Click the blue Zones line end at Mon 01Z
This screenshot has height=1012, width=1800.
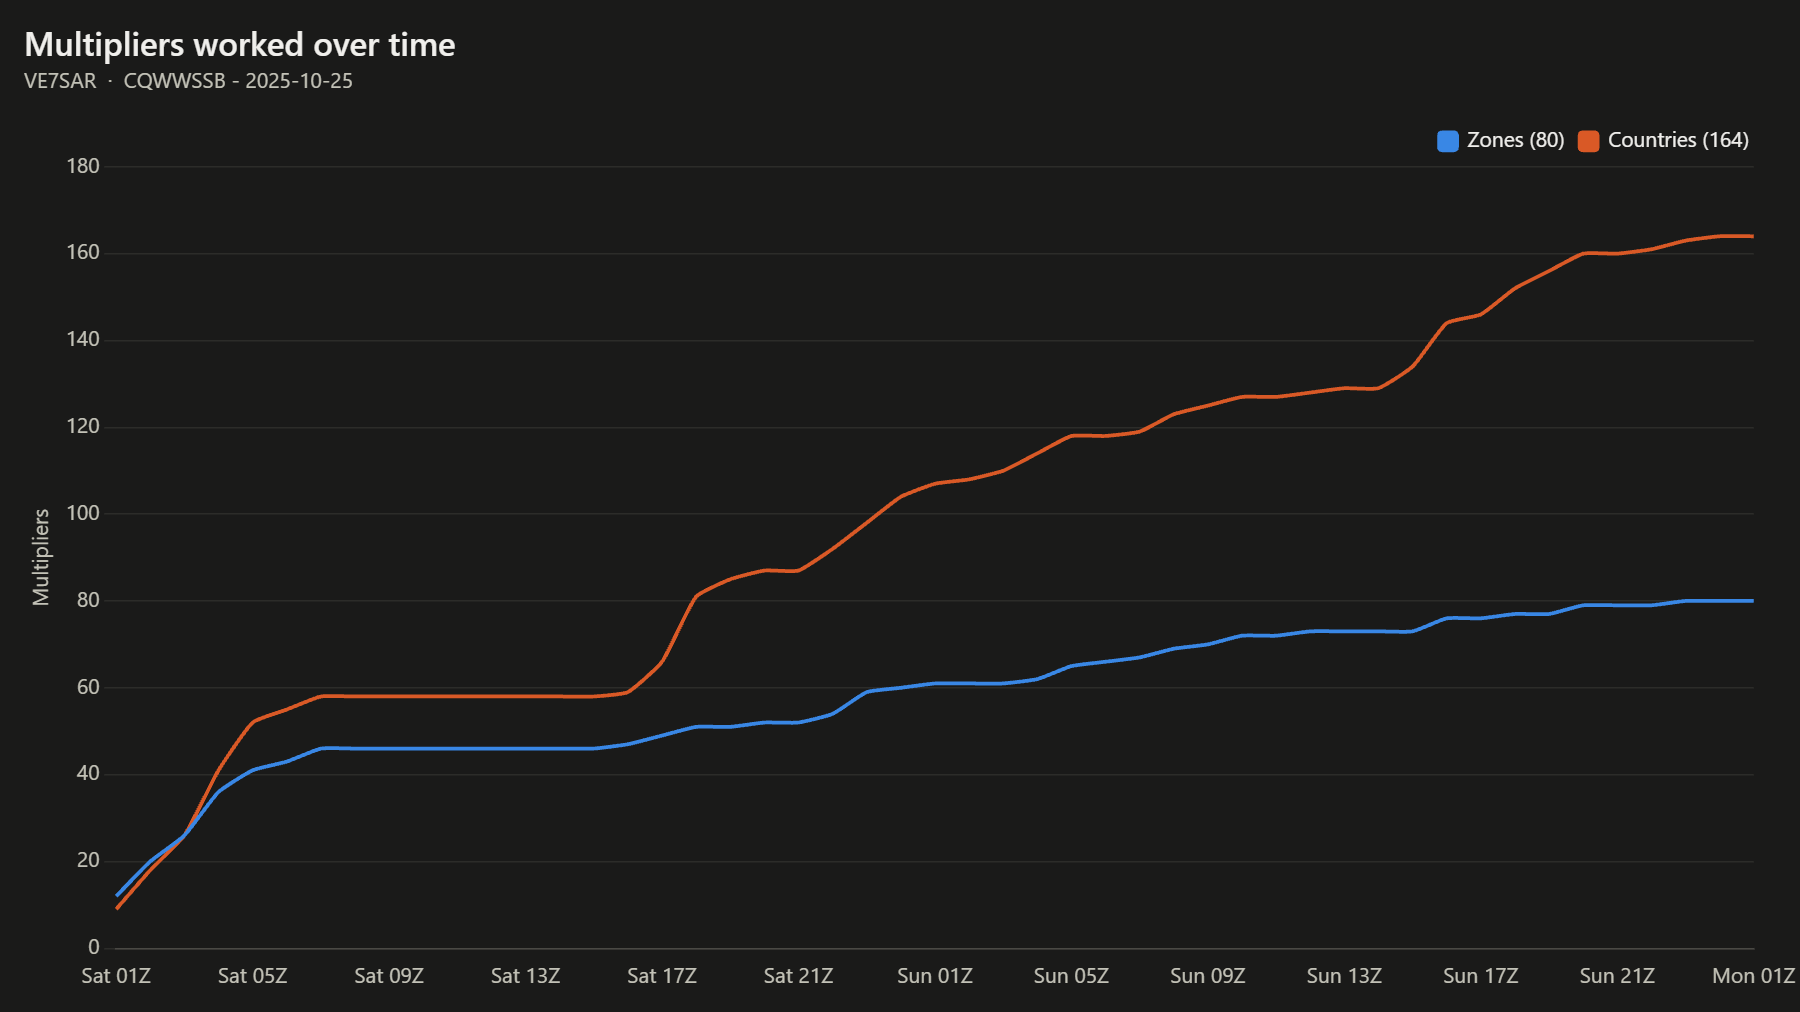[x=1752, y=601]
